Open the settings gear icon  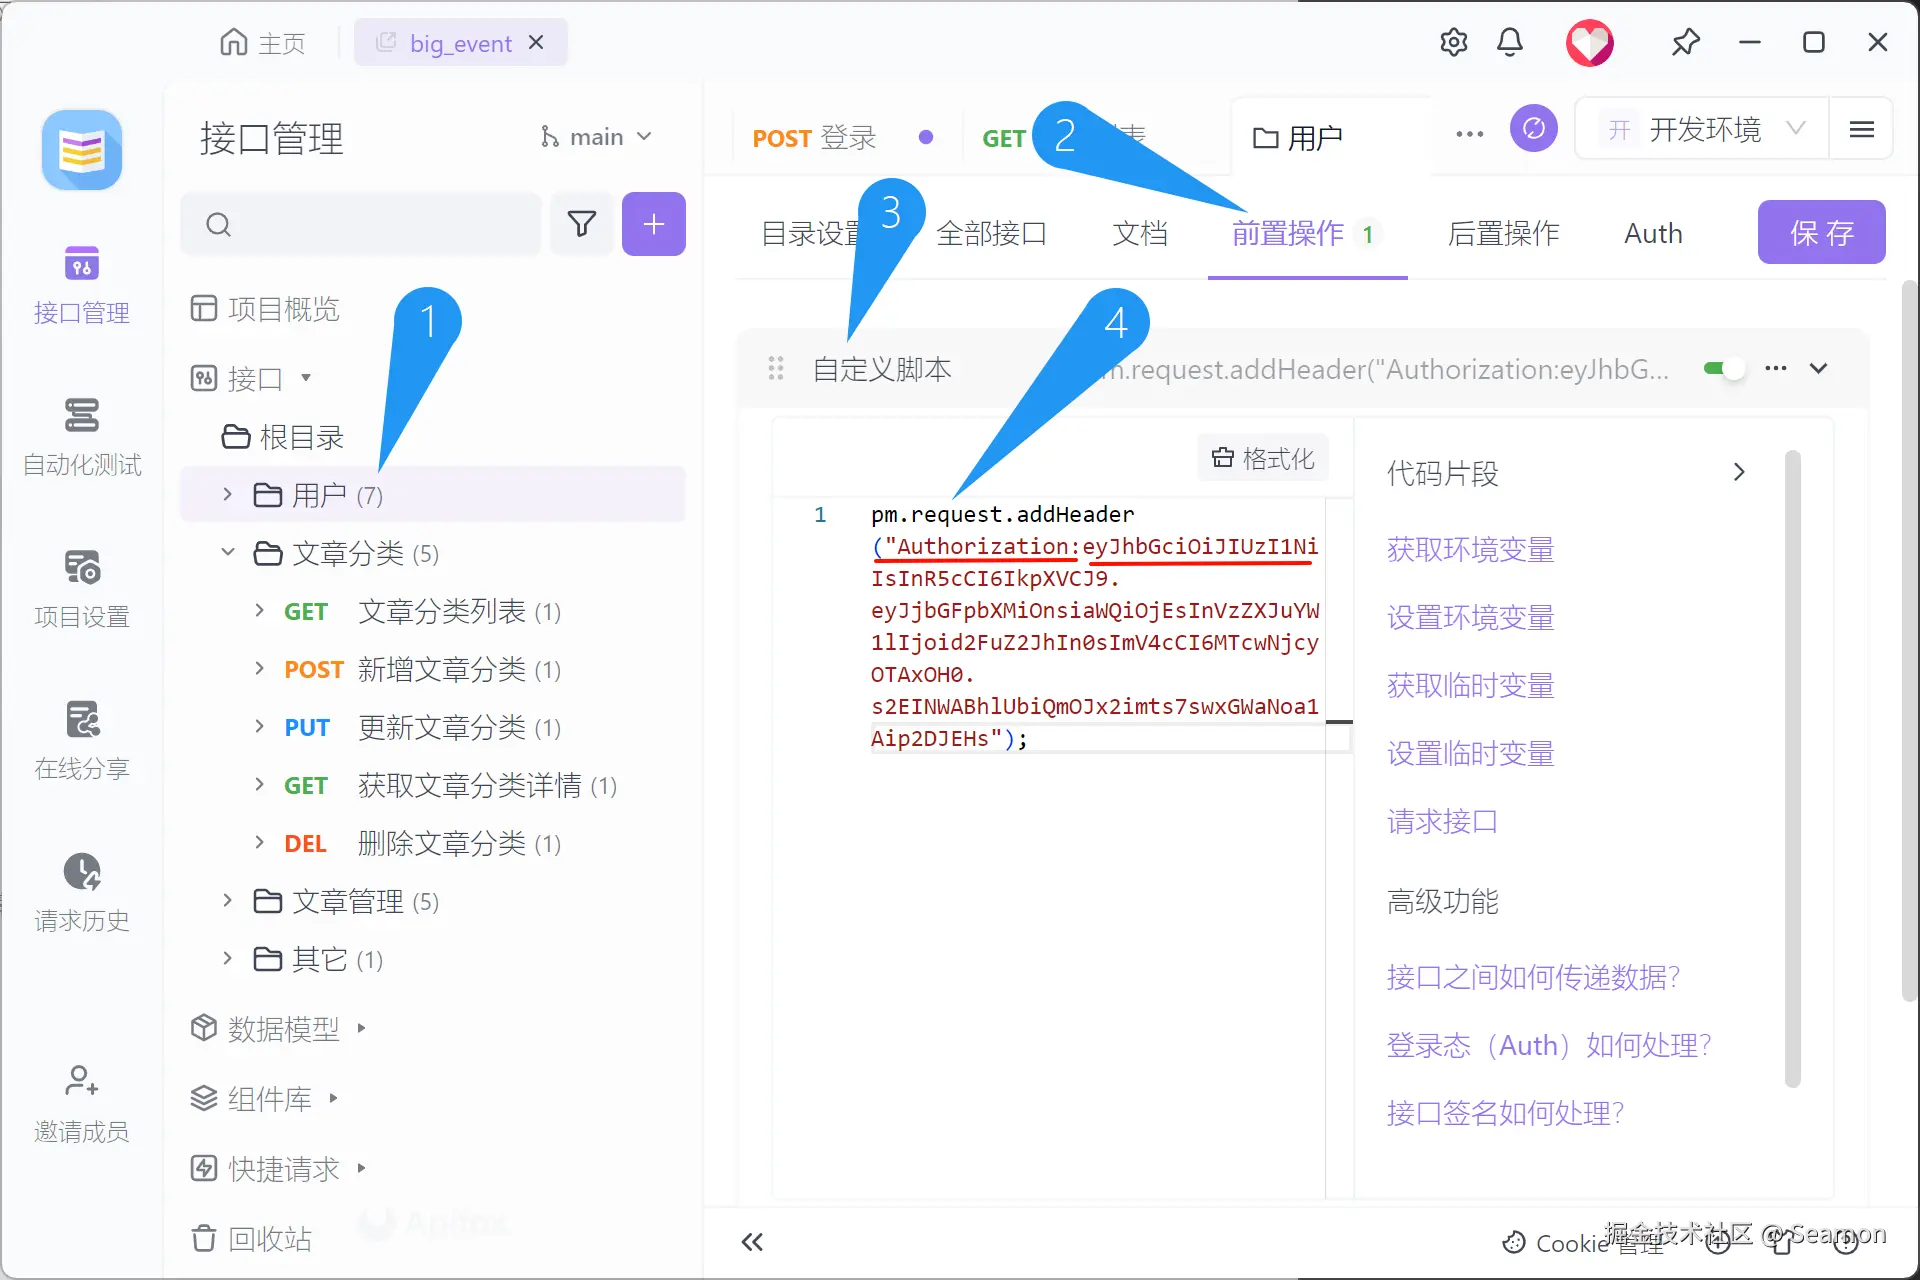point(1453,42)
